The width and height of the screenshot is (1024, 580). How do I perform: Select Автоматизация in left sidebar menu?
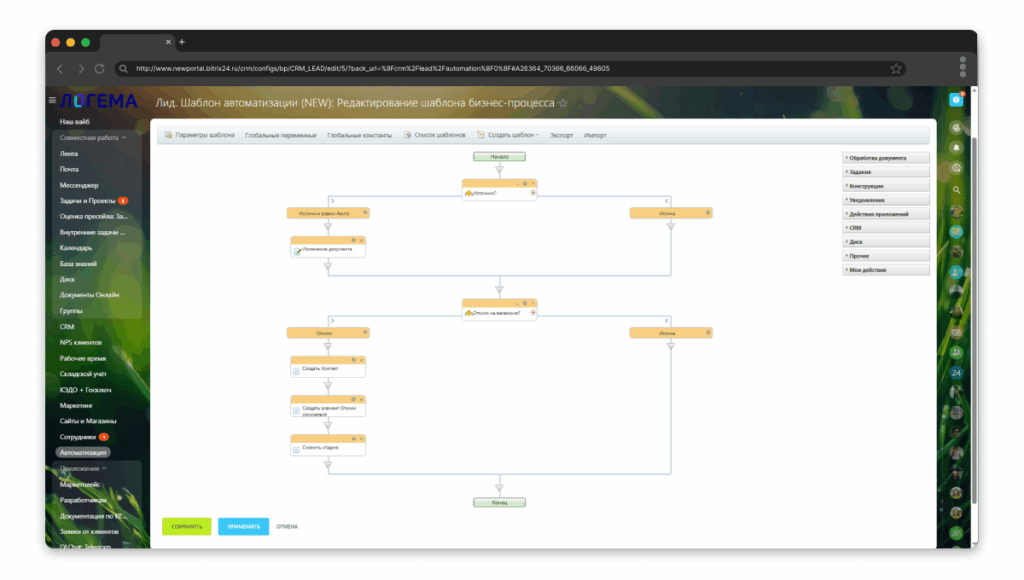click(x=83, y=453)
